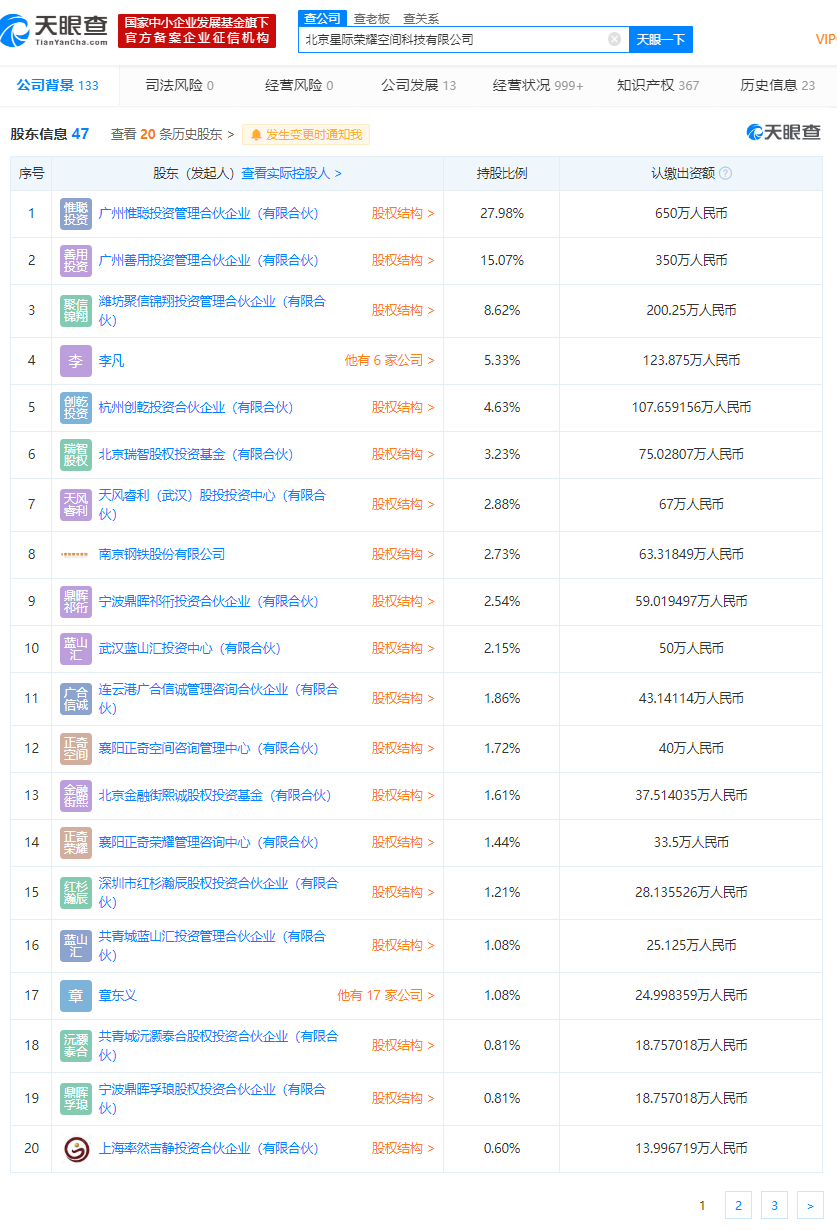Screen dimensions: 837x1230
Task: Go to page 3 of shareholders
Action: 774,1205
